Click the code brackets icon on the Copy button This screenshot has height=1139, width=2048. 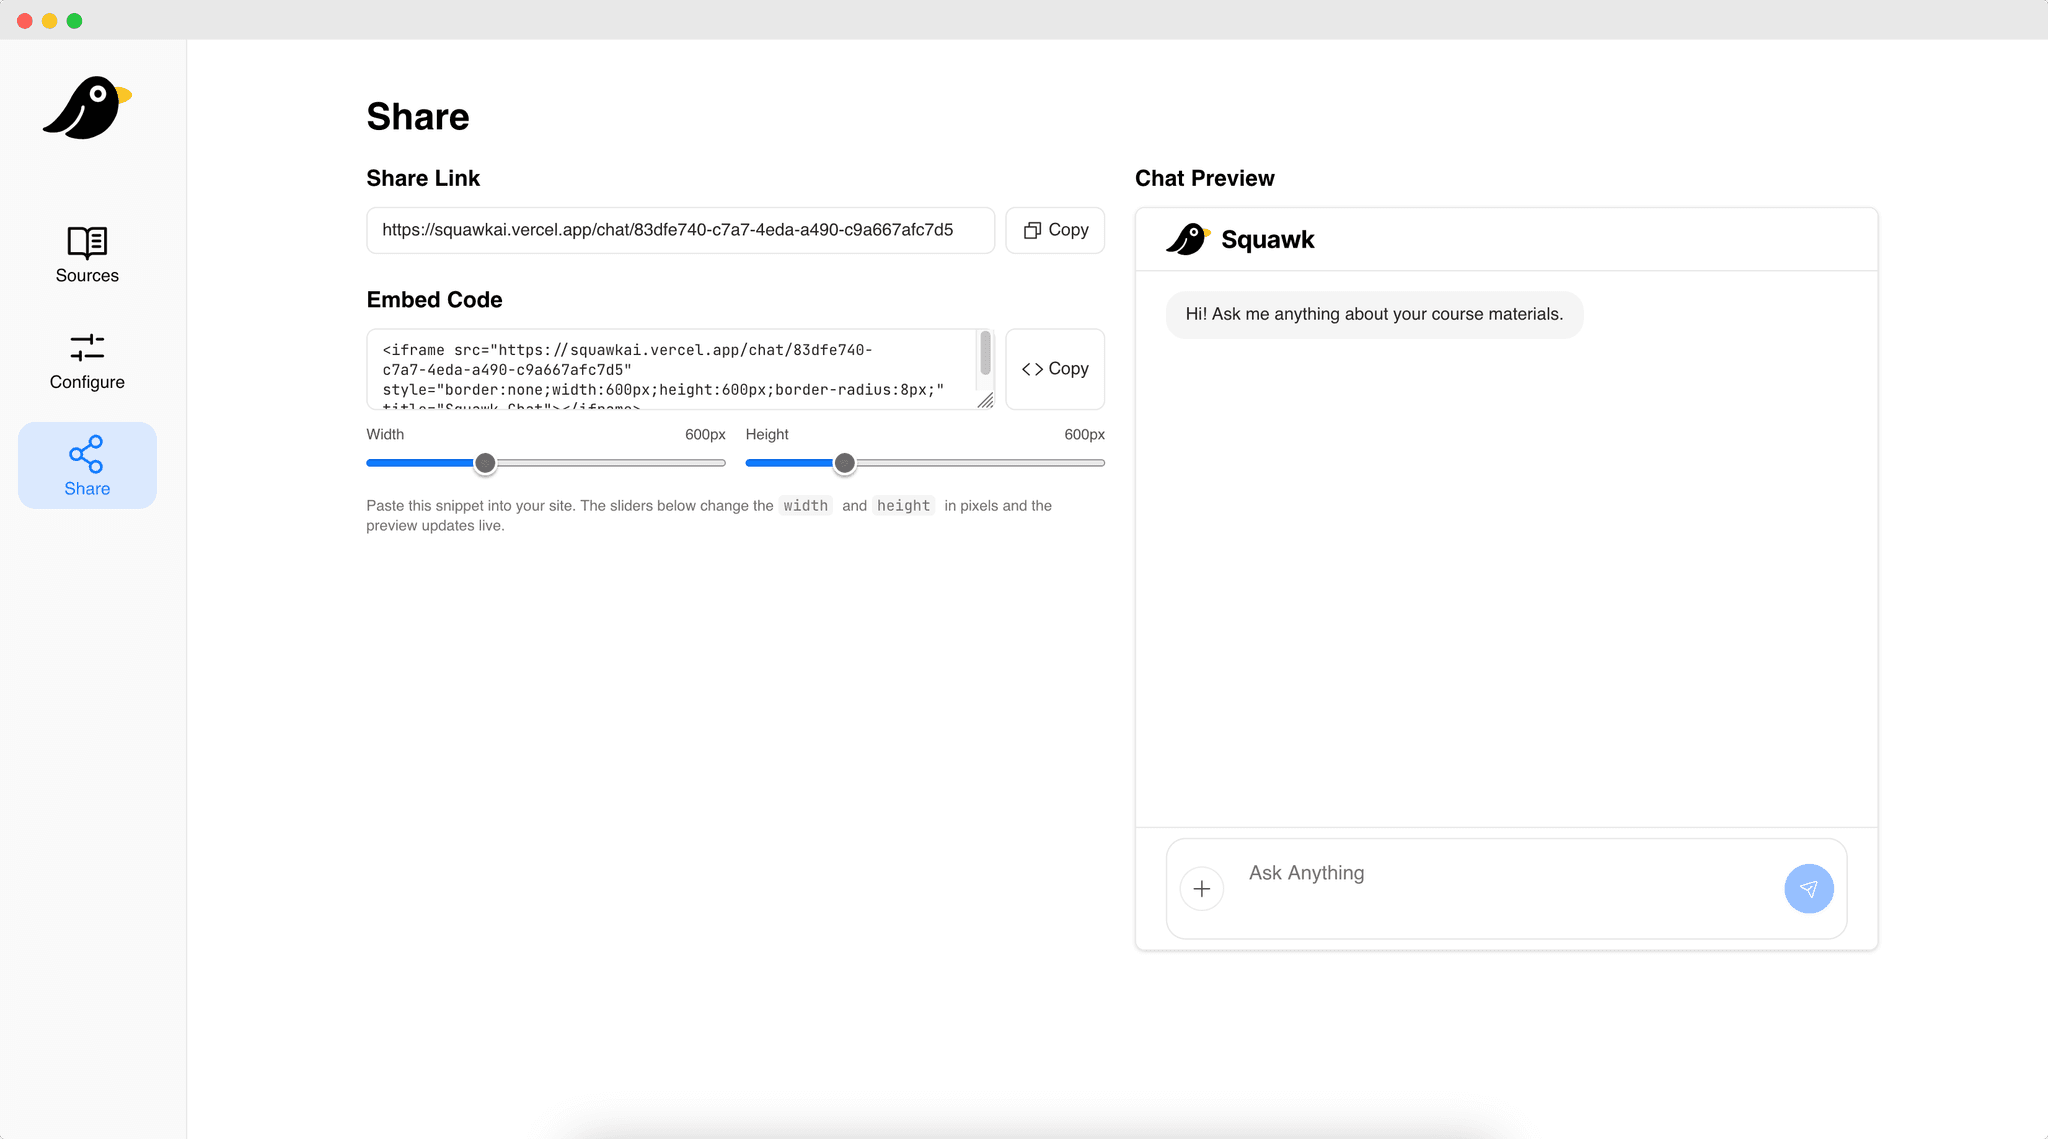click(1033, 368)
